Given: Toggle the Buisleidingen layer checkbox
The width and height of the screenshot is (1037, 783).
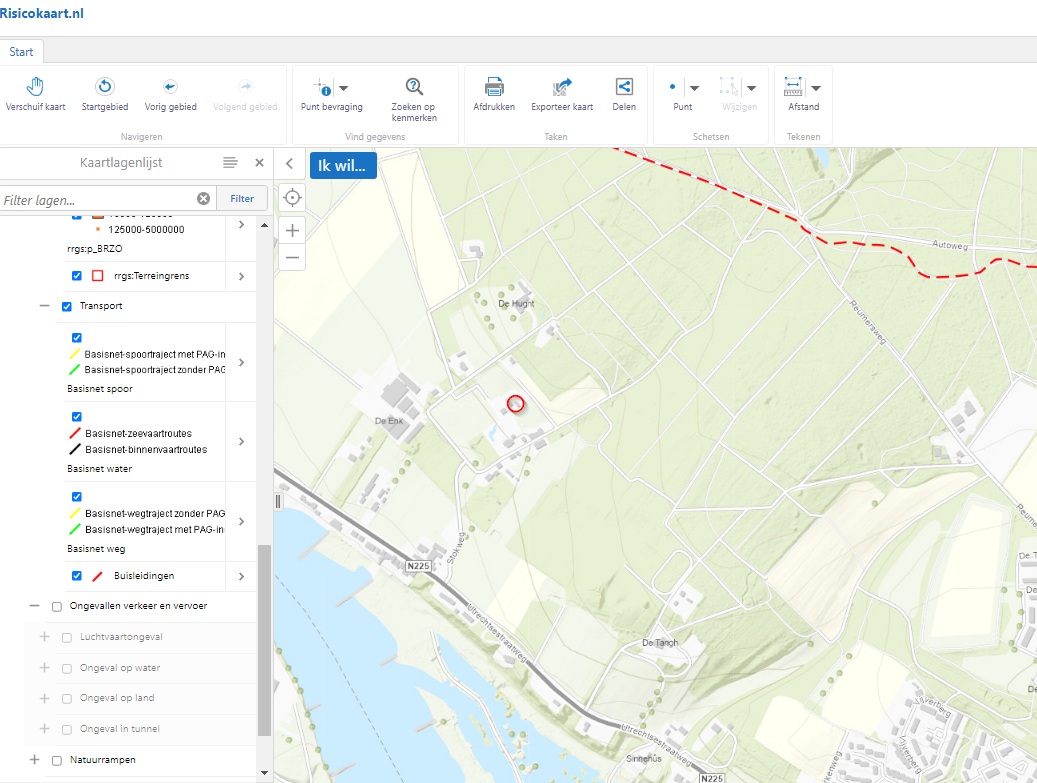Looking at the screenshot, I should (x=77, y=576).
